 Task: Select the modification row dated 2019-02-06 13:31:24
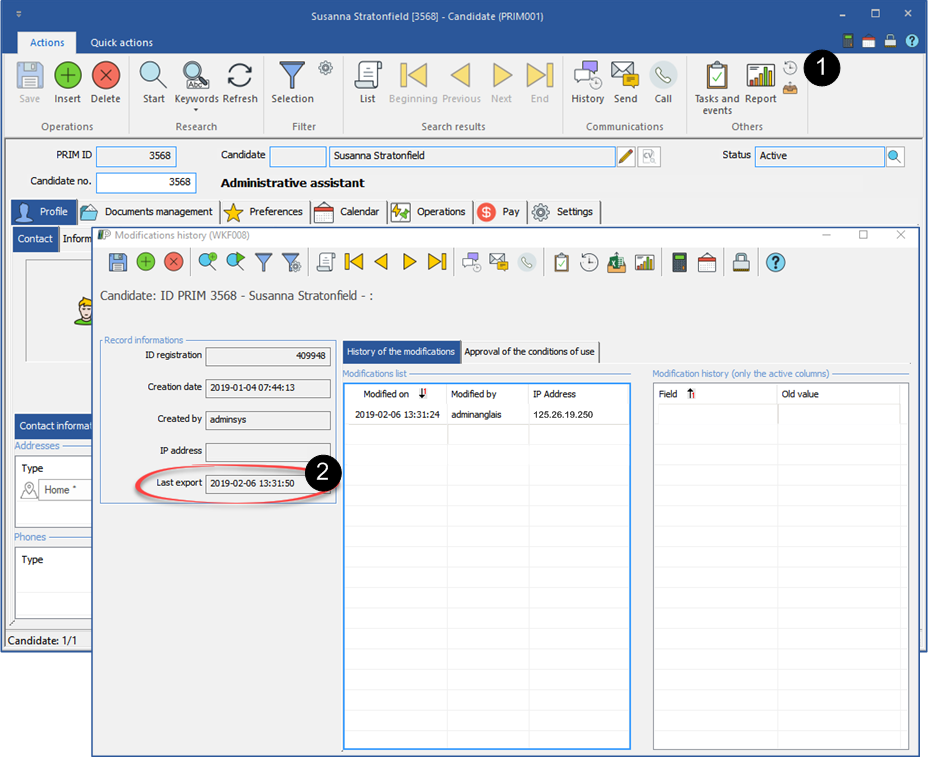[x=486, y=415]
